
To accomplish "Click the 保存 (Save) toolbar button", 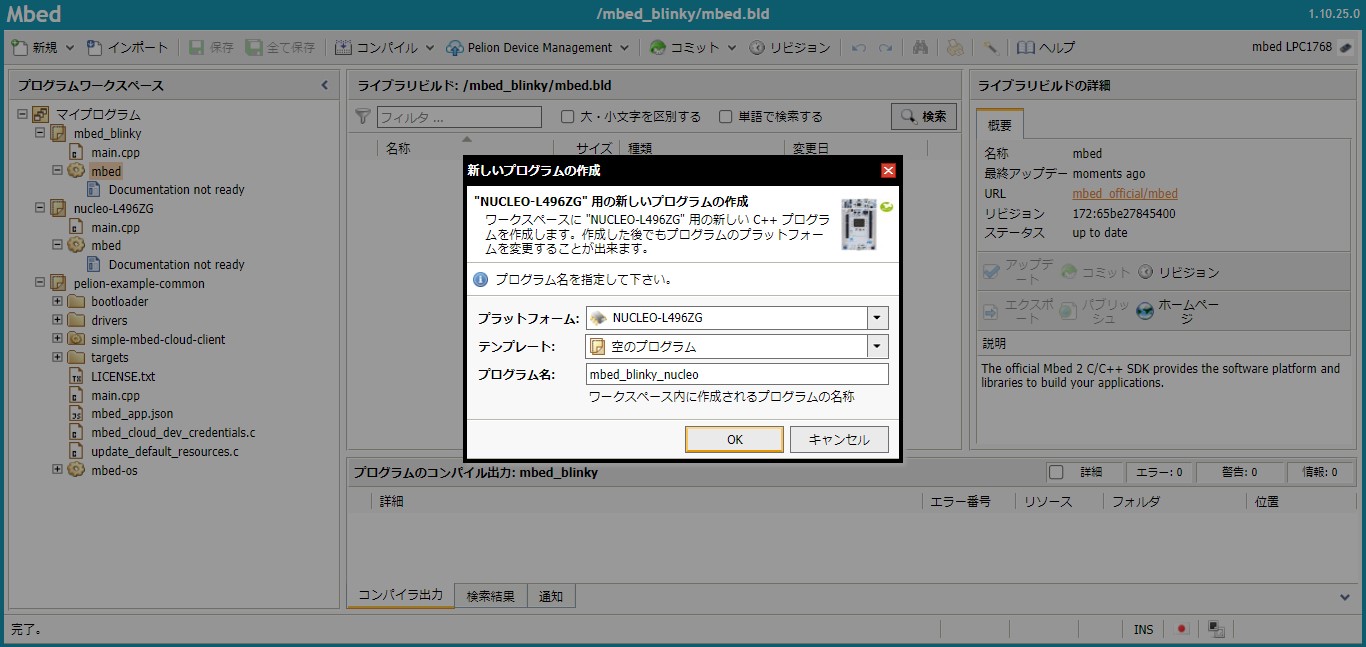I will click(211, 47).
